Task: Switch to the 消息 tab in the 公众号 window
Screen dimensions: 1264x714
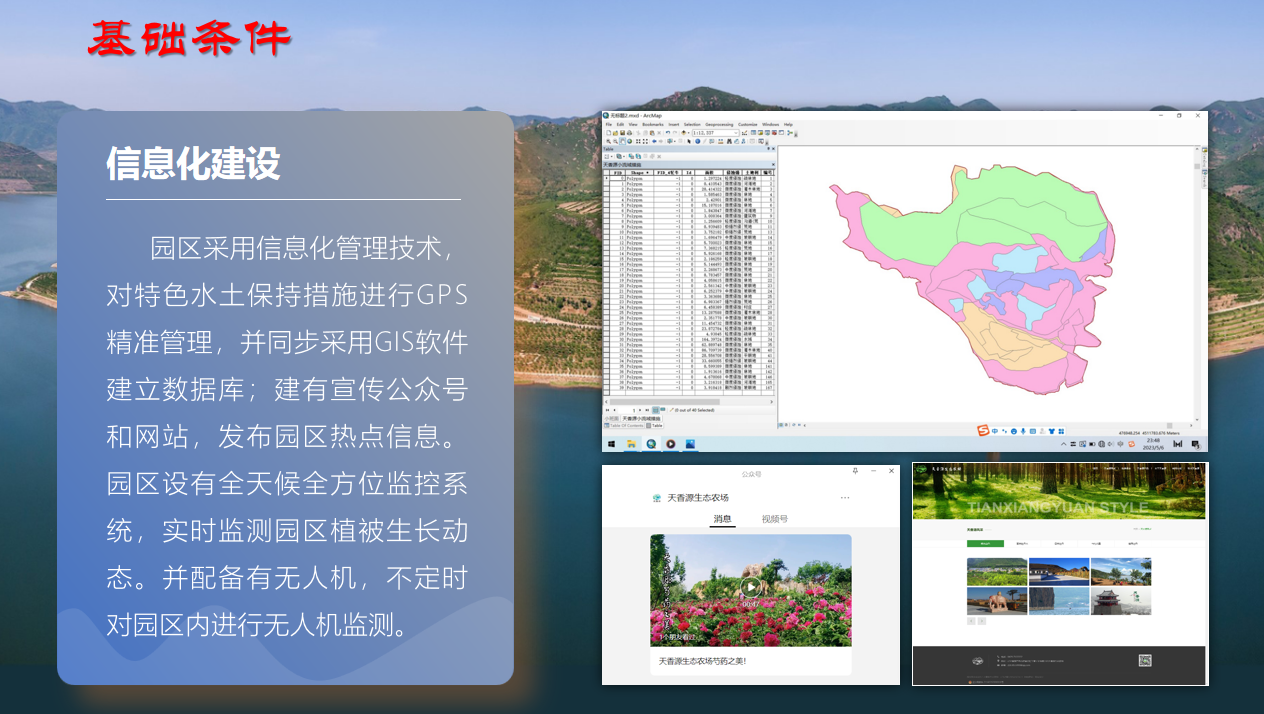Action: point(722,519)
